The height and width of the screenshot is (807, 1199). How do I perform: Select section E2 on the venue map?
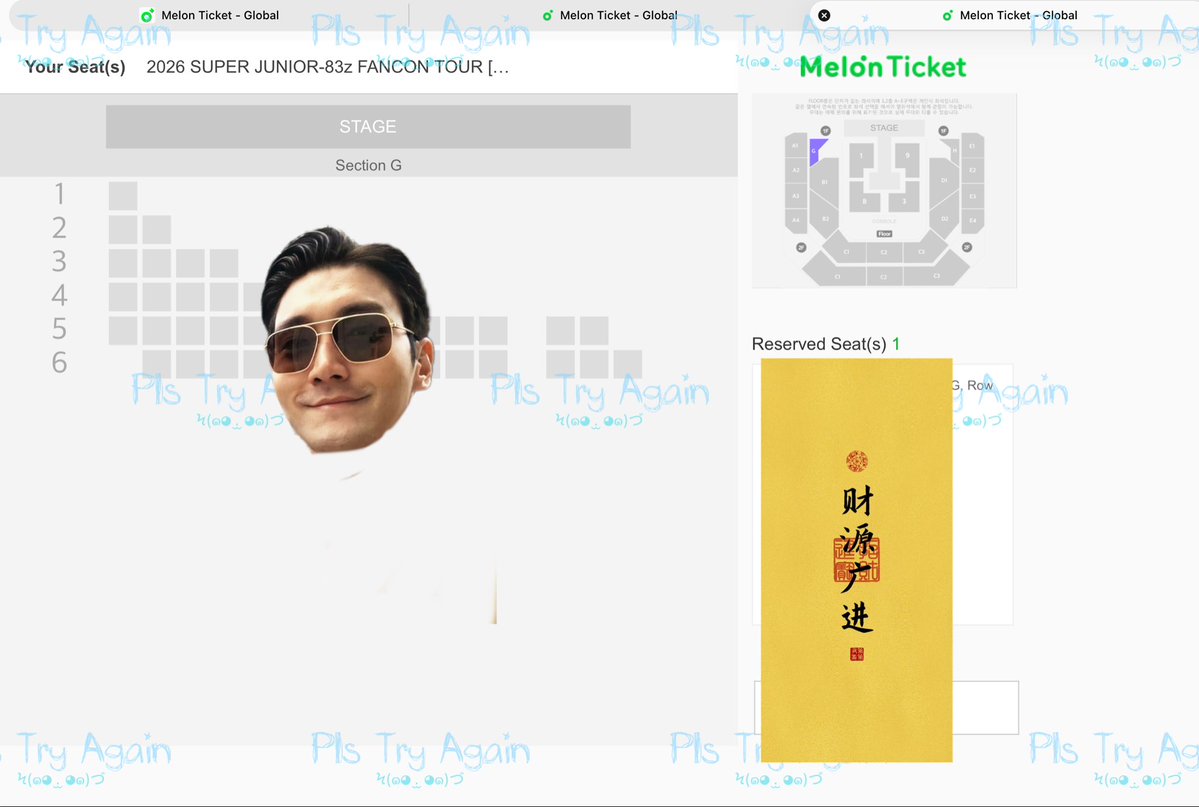(x=973, y=170)
